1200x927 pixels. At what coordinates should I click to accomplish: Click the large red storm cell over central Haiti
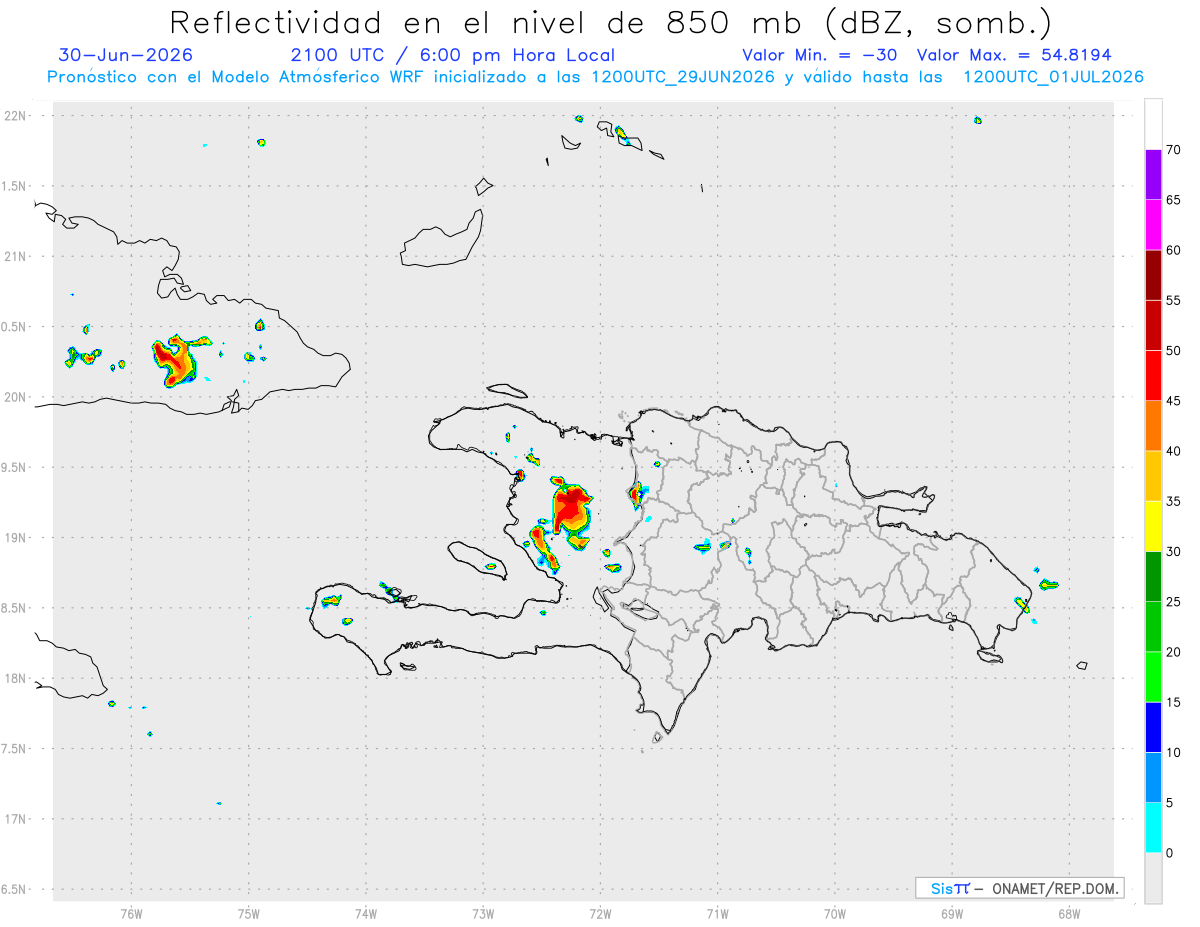tap(570, 510)
